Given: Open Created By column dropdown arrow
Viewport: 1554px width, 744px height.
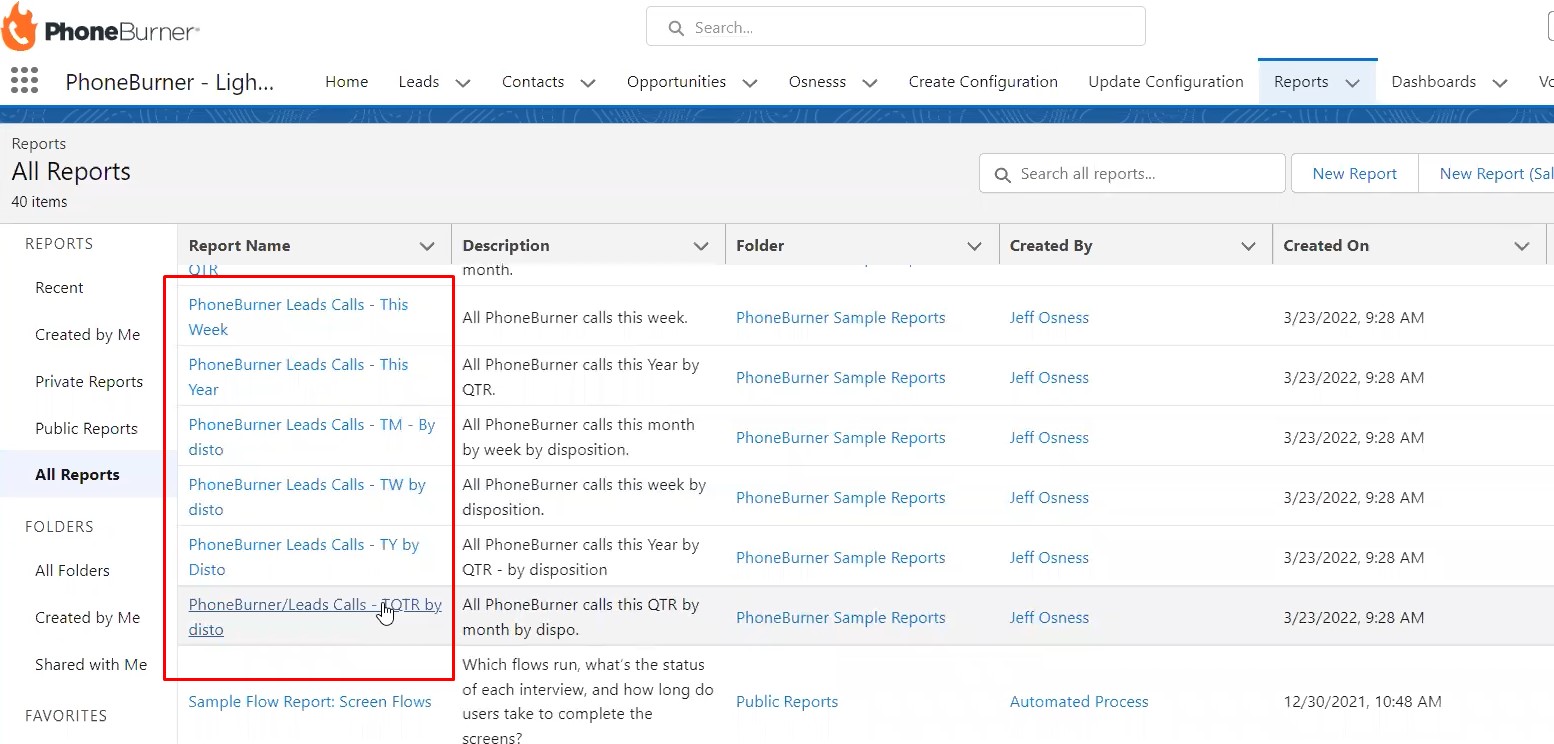Looking at the screenshot, I should coord(1248,246).
